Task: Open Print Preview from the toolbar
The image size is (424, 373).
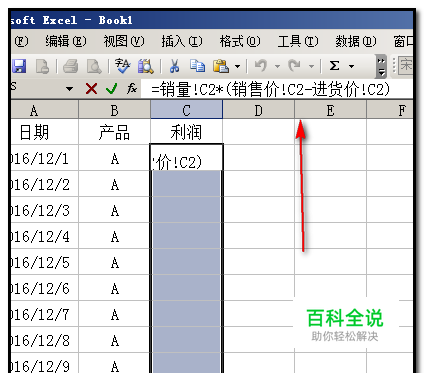Action: [94, 66]
